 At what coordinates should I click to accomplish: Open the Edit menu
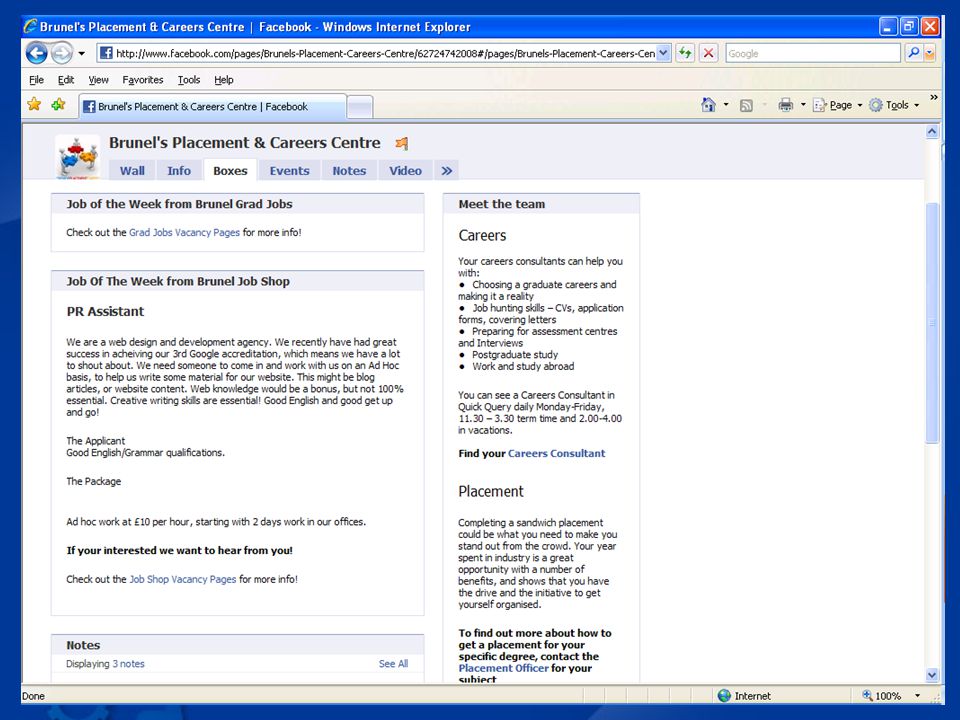pyautogui.click(x=66, y=80)
